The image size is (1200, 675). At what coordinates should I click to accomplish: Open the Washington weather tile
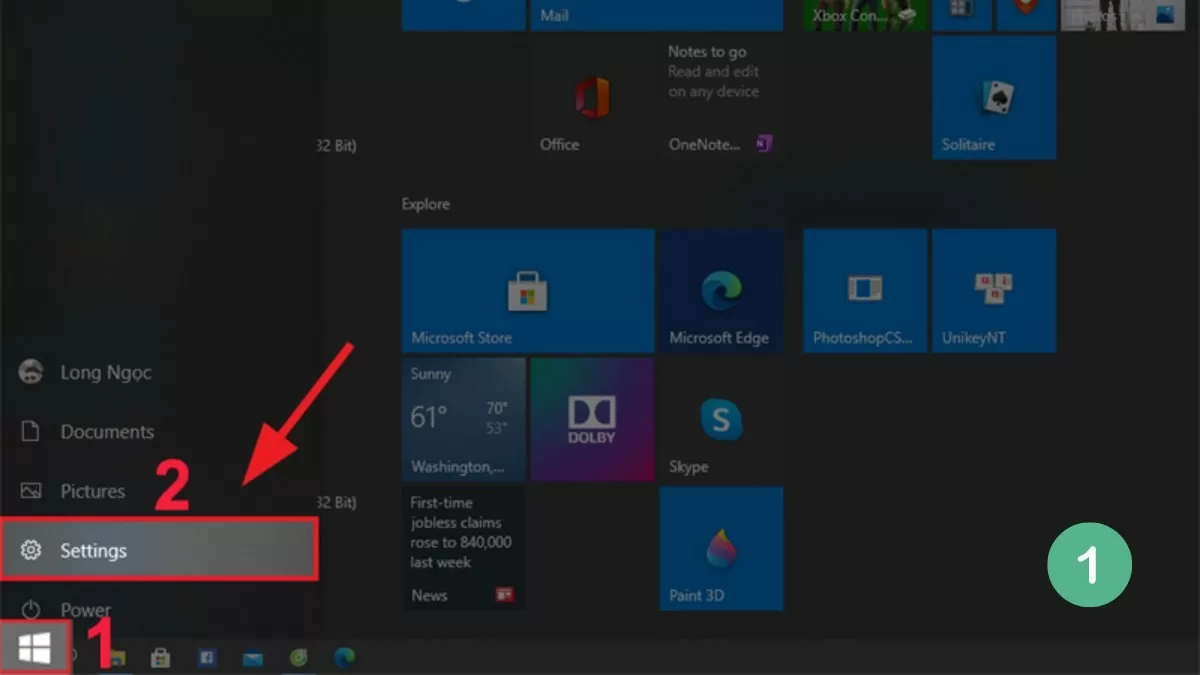tap(464, 420)
